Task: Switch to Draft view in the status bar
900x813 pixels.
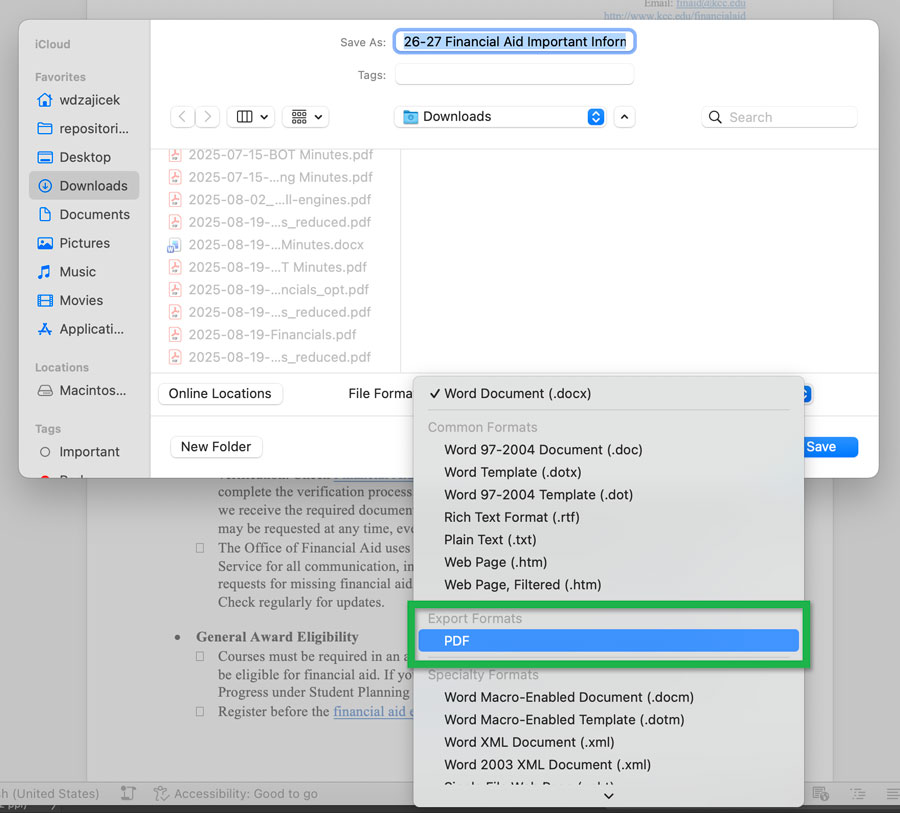Action: (x=893, y=793)
